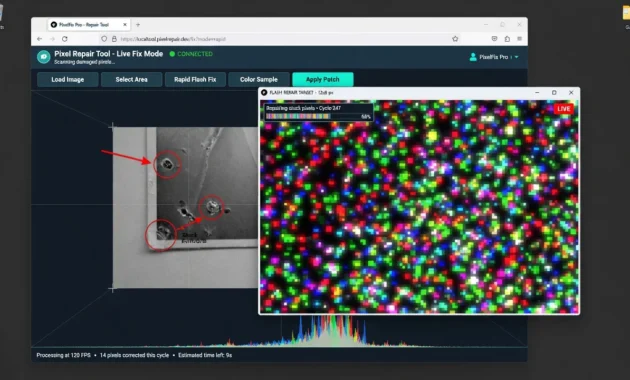Click the Load Image button
The width and height of the screenshot is (630, 380).
(x=68, y=80)
